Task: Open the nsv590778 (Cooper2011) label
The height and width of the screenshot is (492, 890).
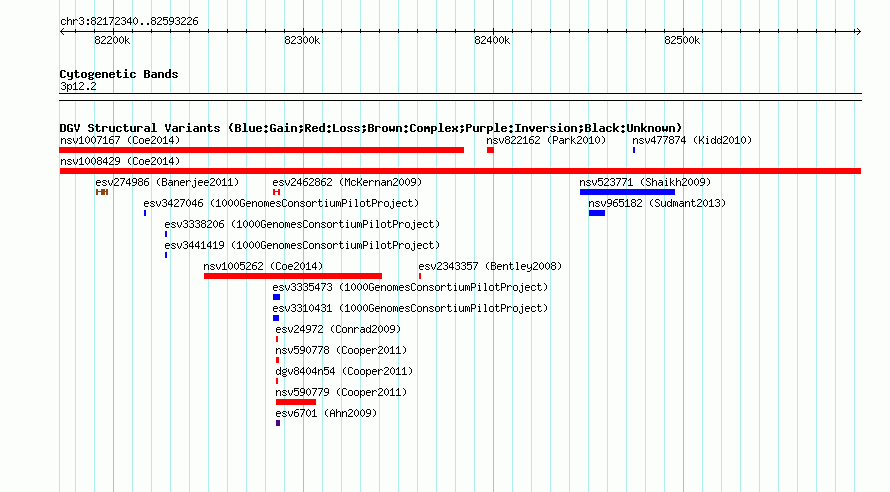Action: coord(341,350)
